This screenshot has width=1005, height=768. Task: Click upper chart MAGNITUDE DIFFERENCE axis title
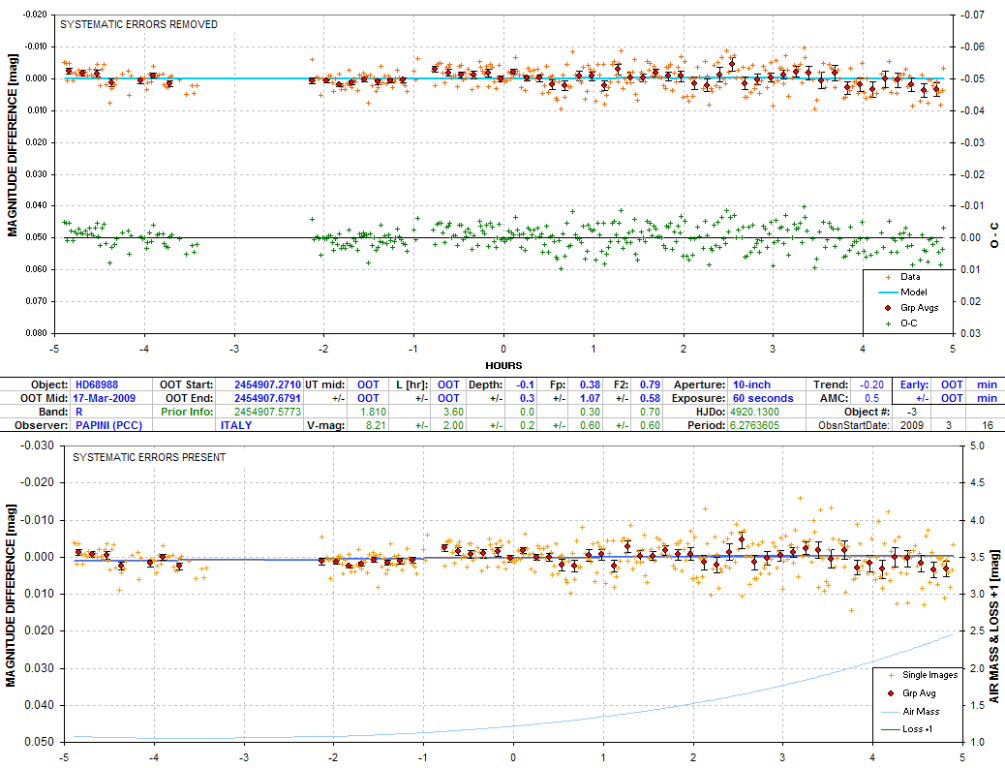point(12,146)
